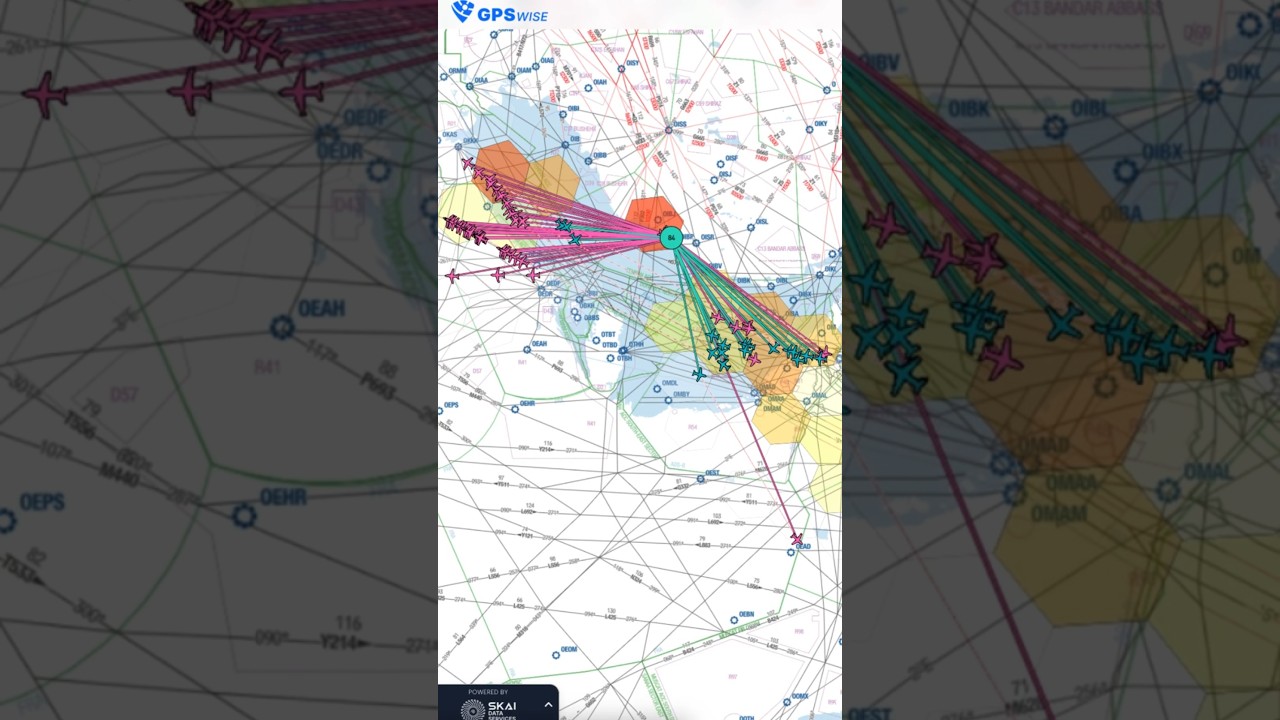The width and height of the screenshot is (1280, 720).
Task: Select the OOMX airport marker
Action: coord(787,702)
